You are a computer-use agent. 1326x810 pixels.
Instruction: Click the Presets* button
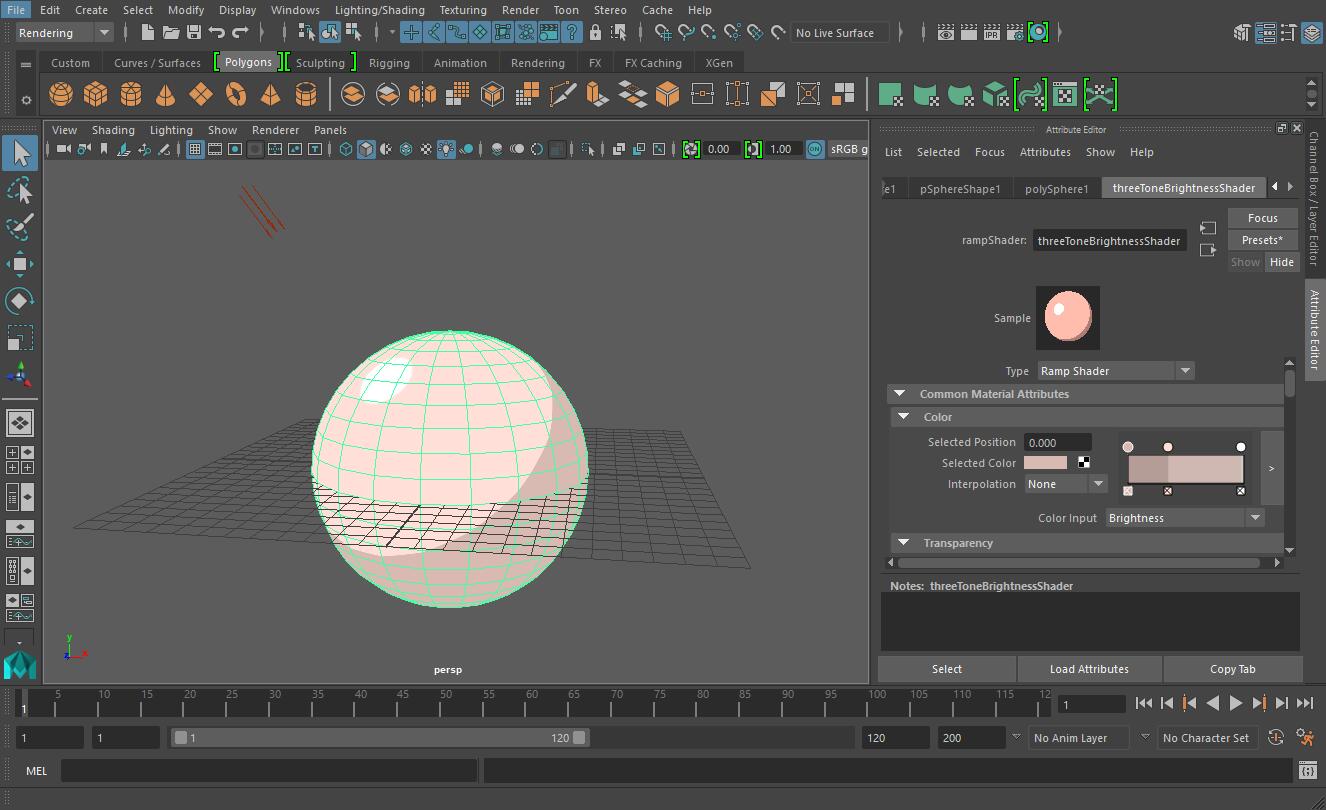[1263, 240]
